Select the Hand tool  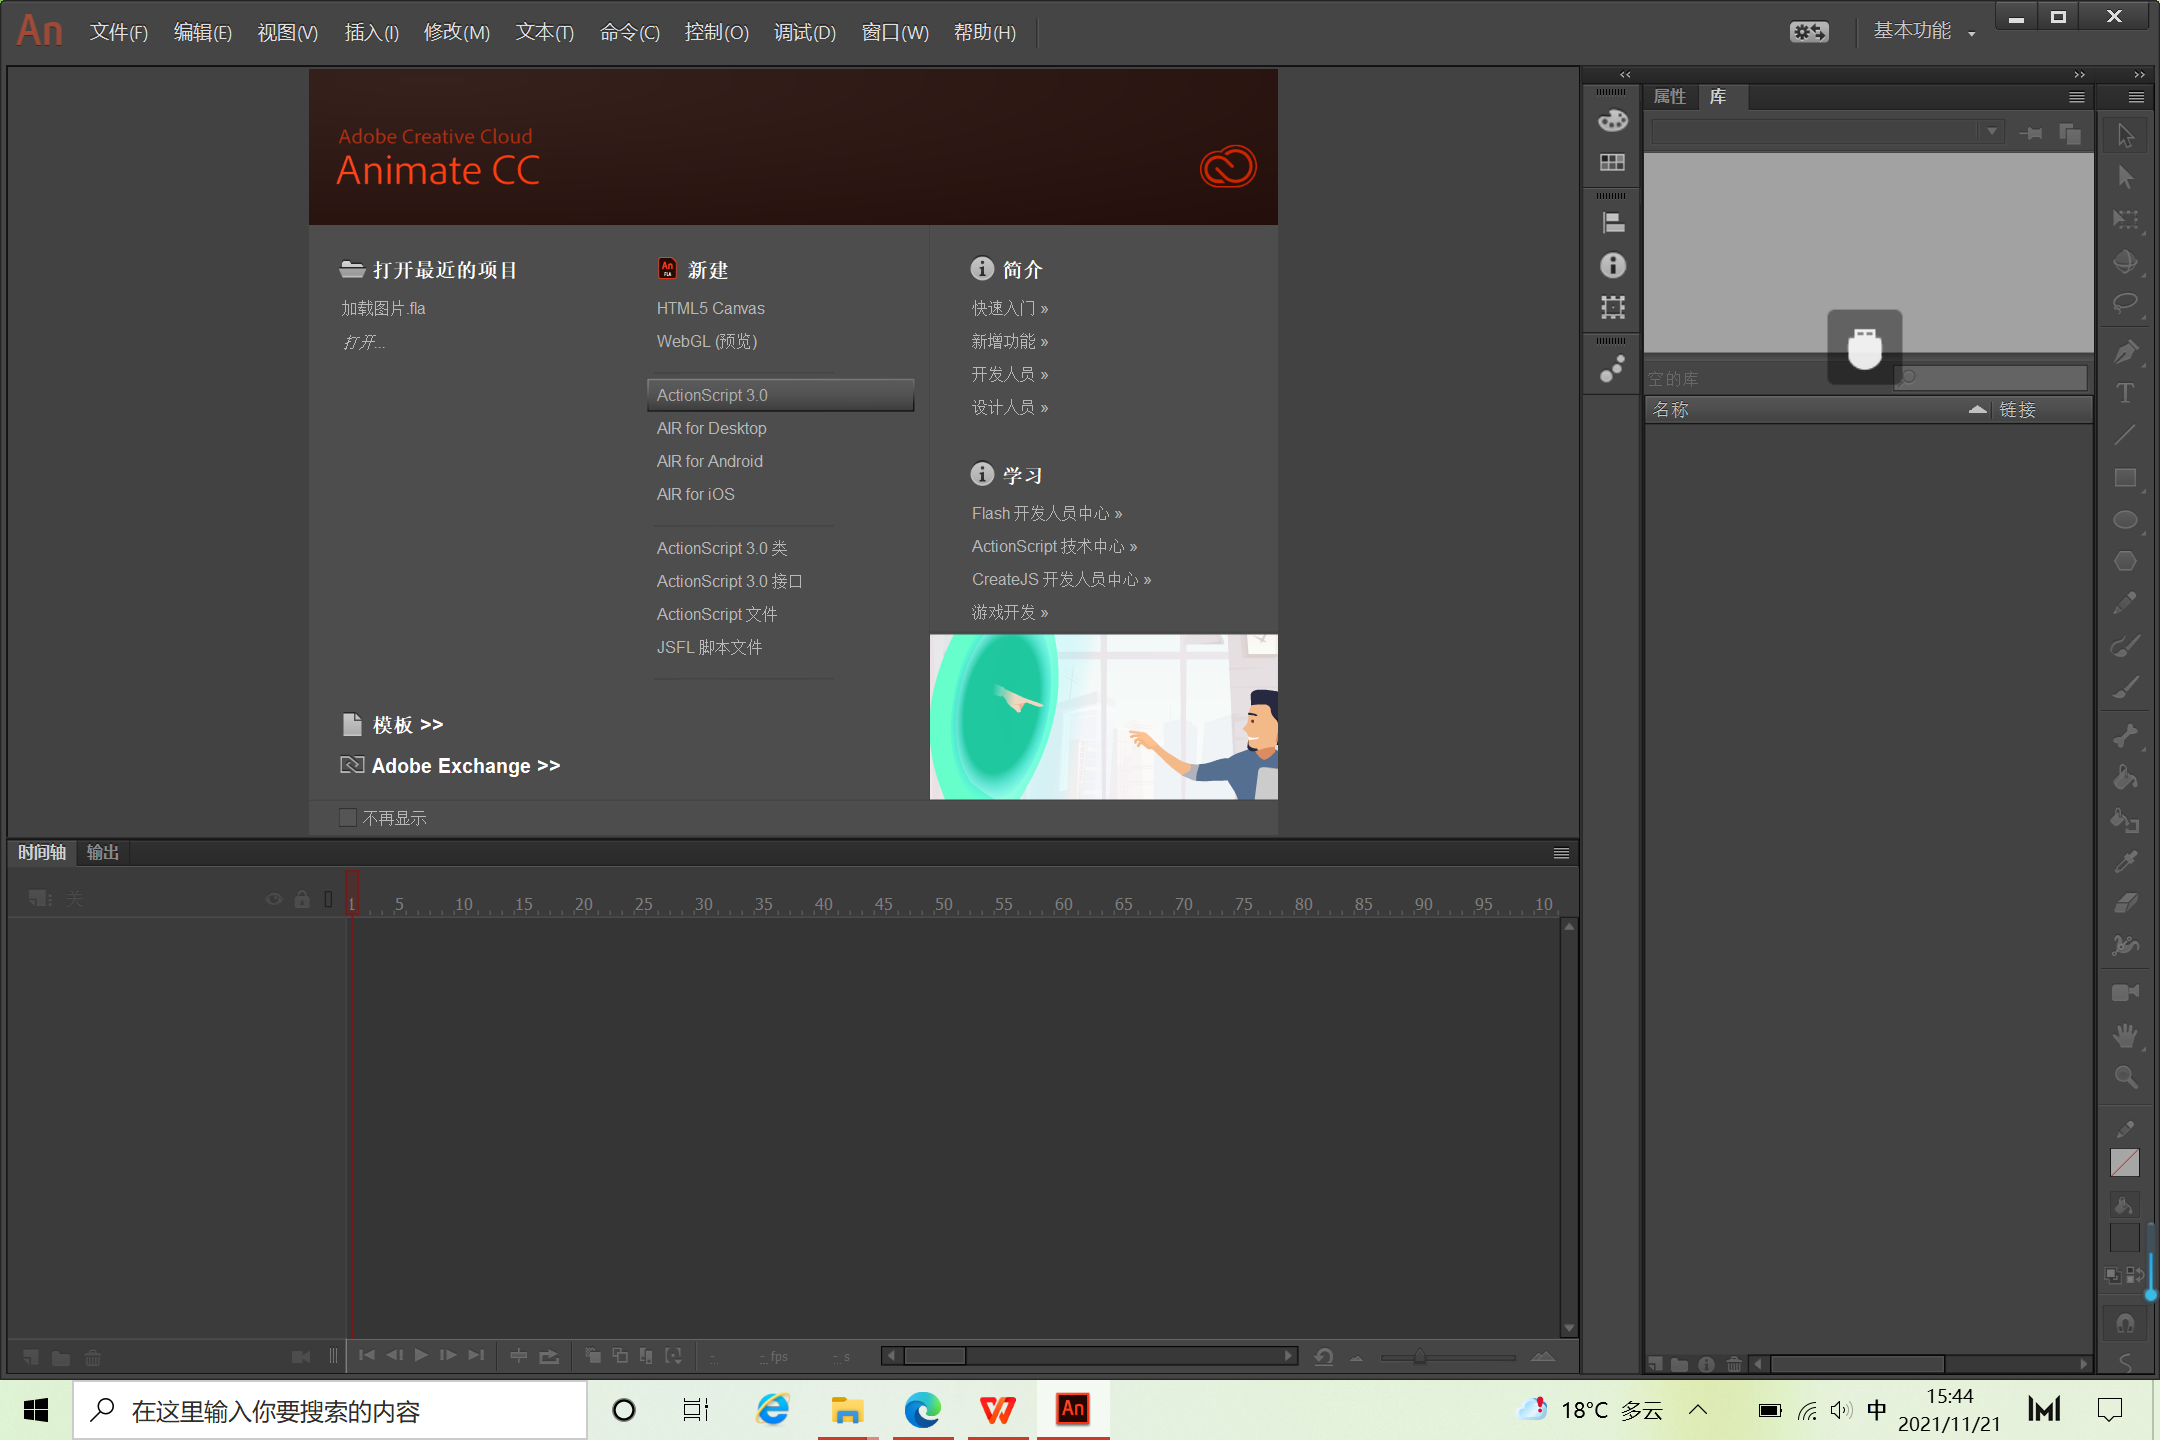point(2125,1035)
